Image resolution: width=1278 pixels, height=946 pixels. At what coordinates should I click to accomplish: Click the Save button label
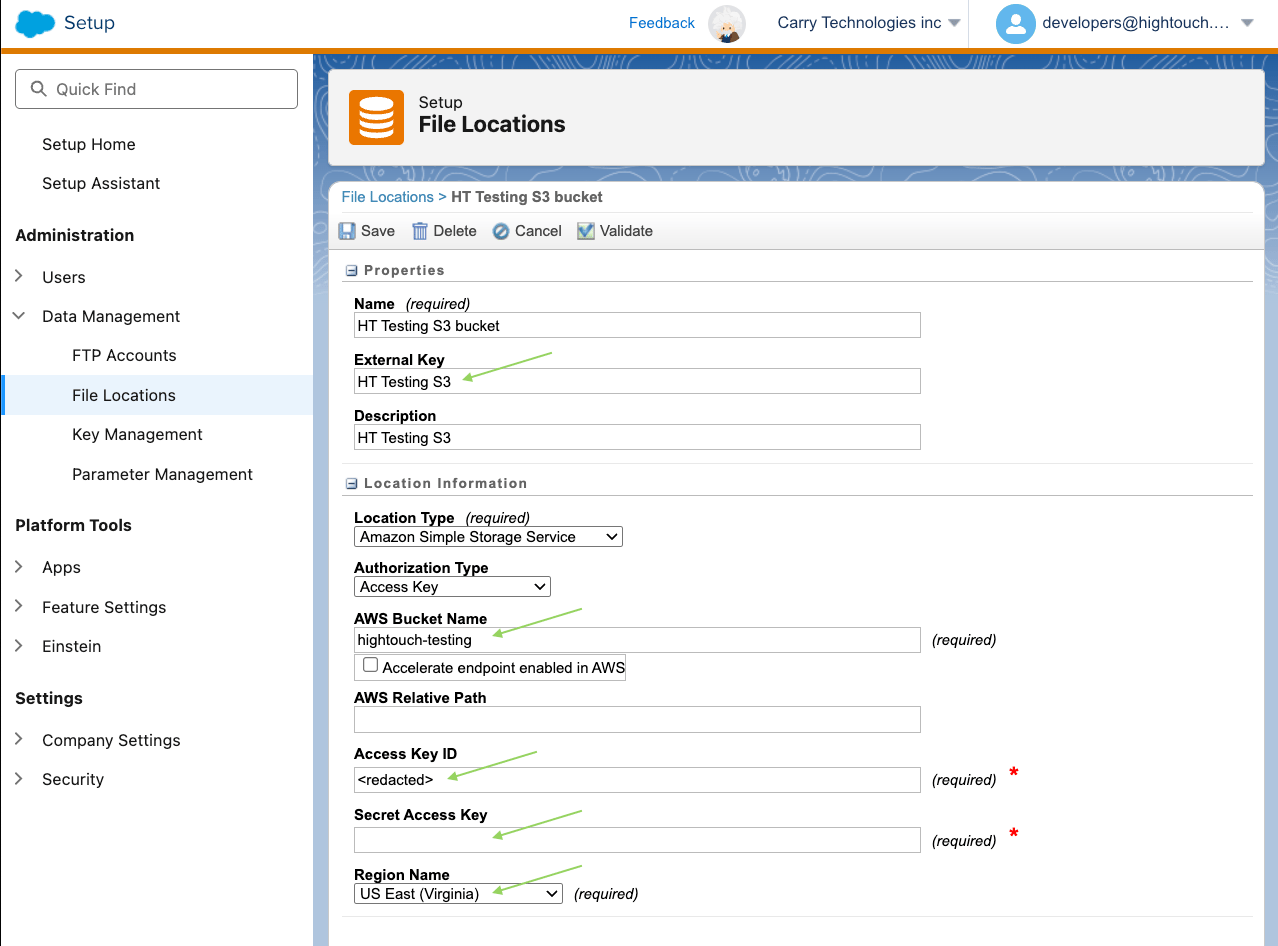click(378, 231)
